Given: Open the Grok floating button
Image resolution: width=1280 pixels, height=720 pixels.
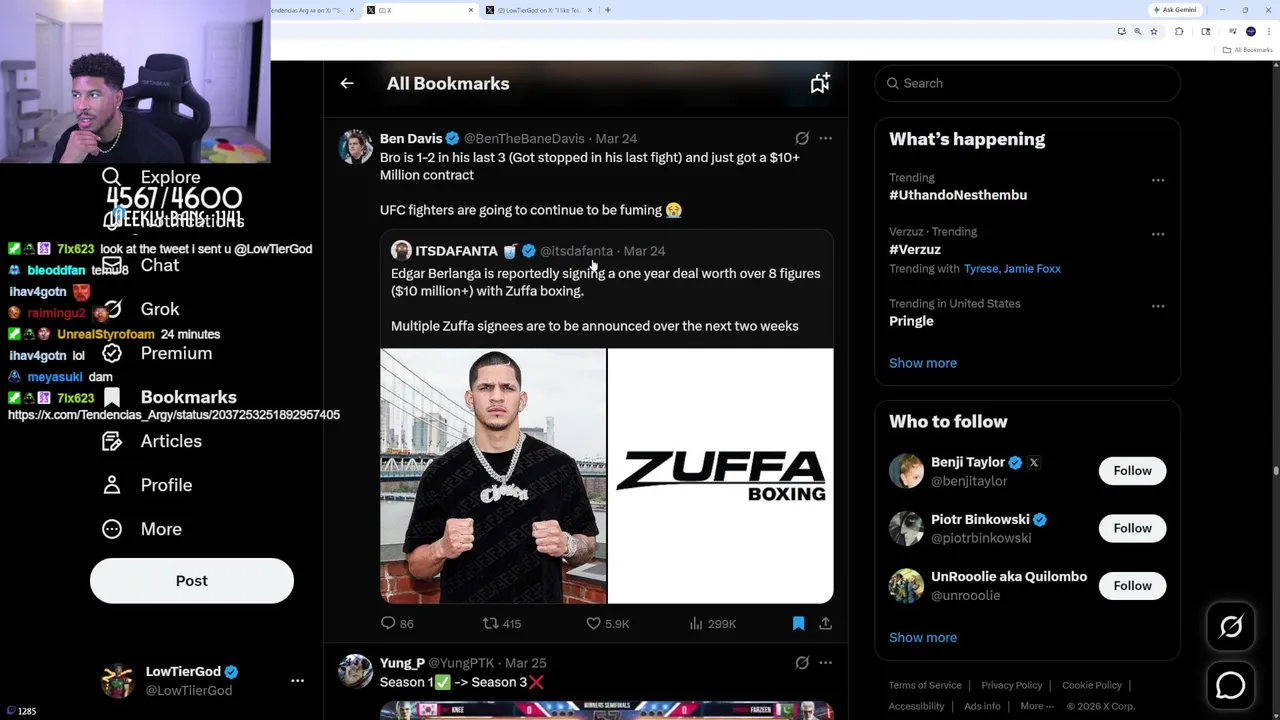Looking at the screenshot, I should click(1231, 627).
